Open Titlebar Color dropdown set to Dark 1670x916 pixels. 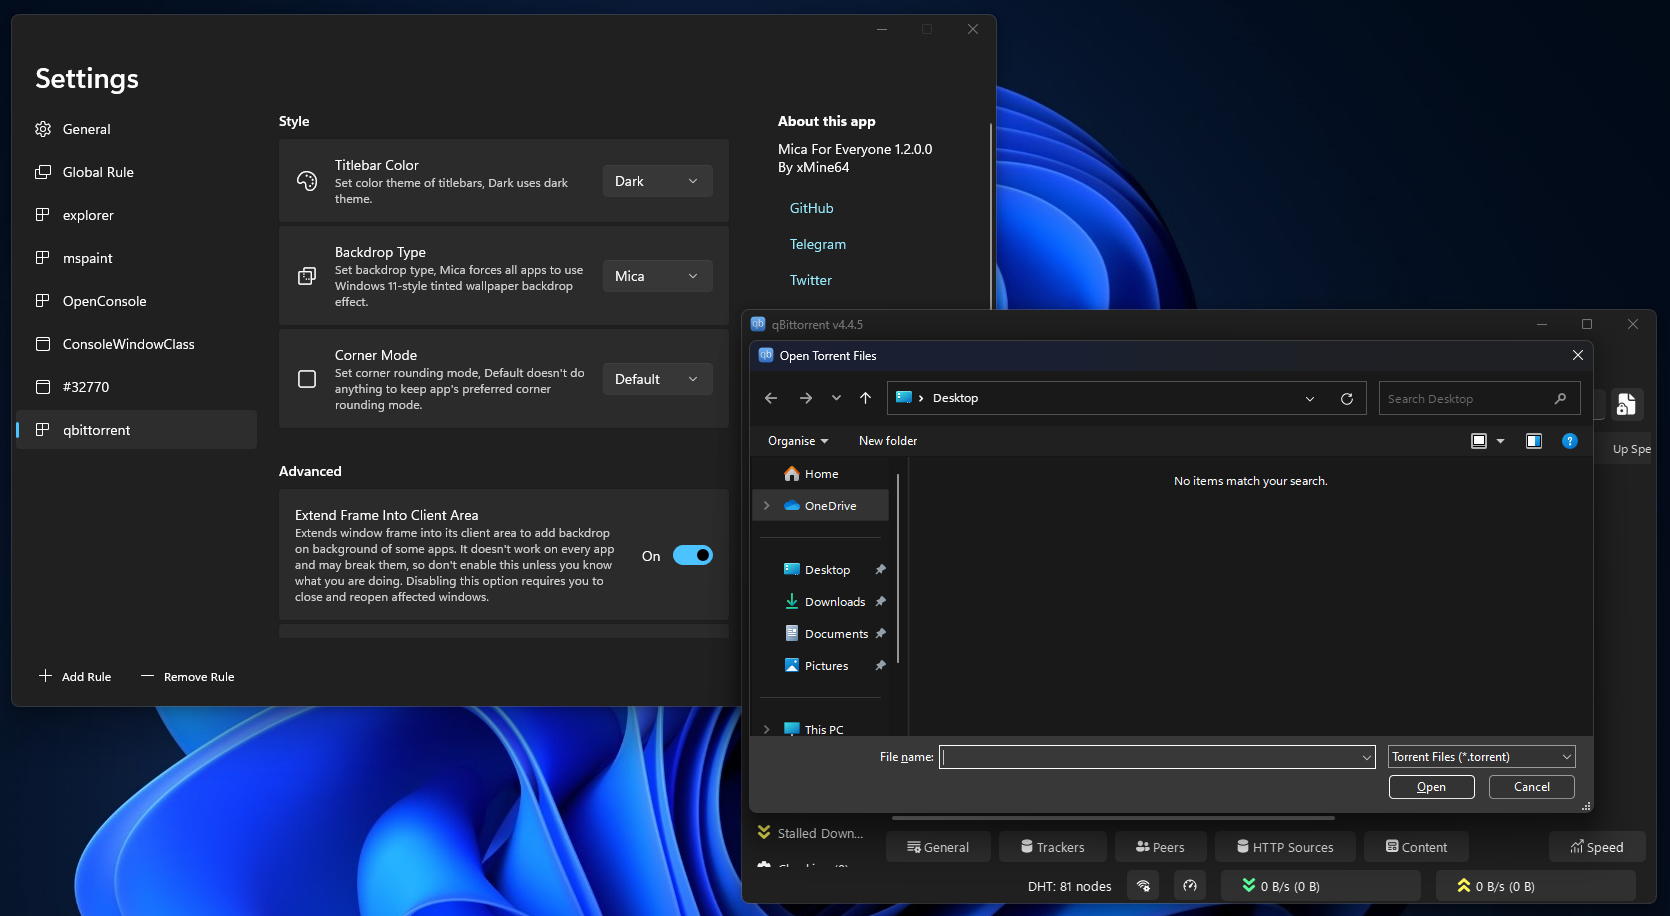[x=657, y=181]
